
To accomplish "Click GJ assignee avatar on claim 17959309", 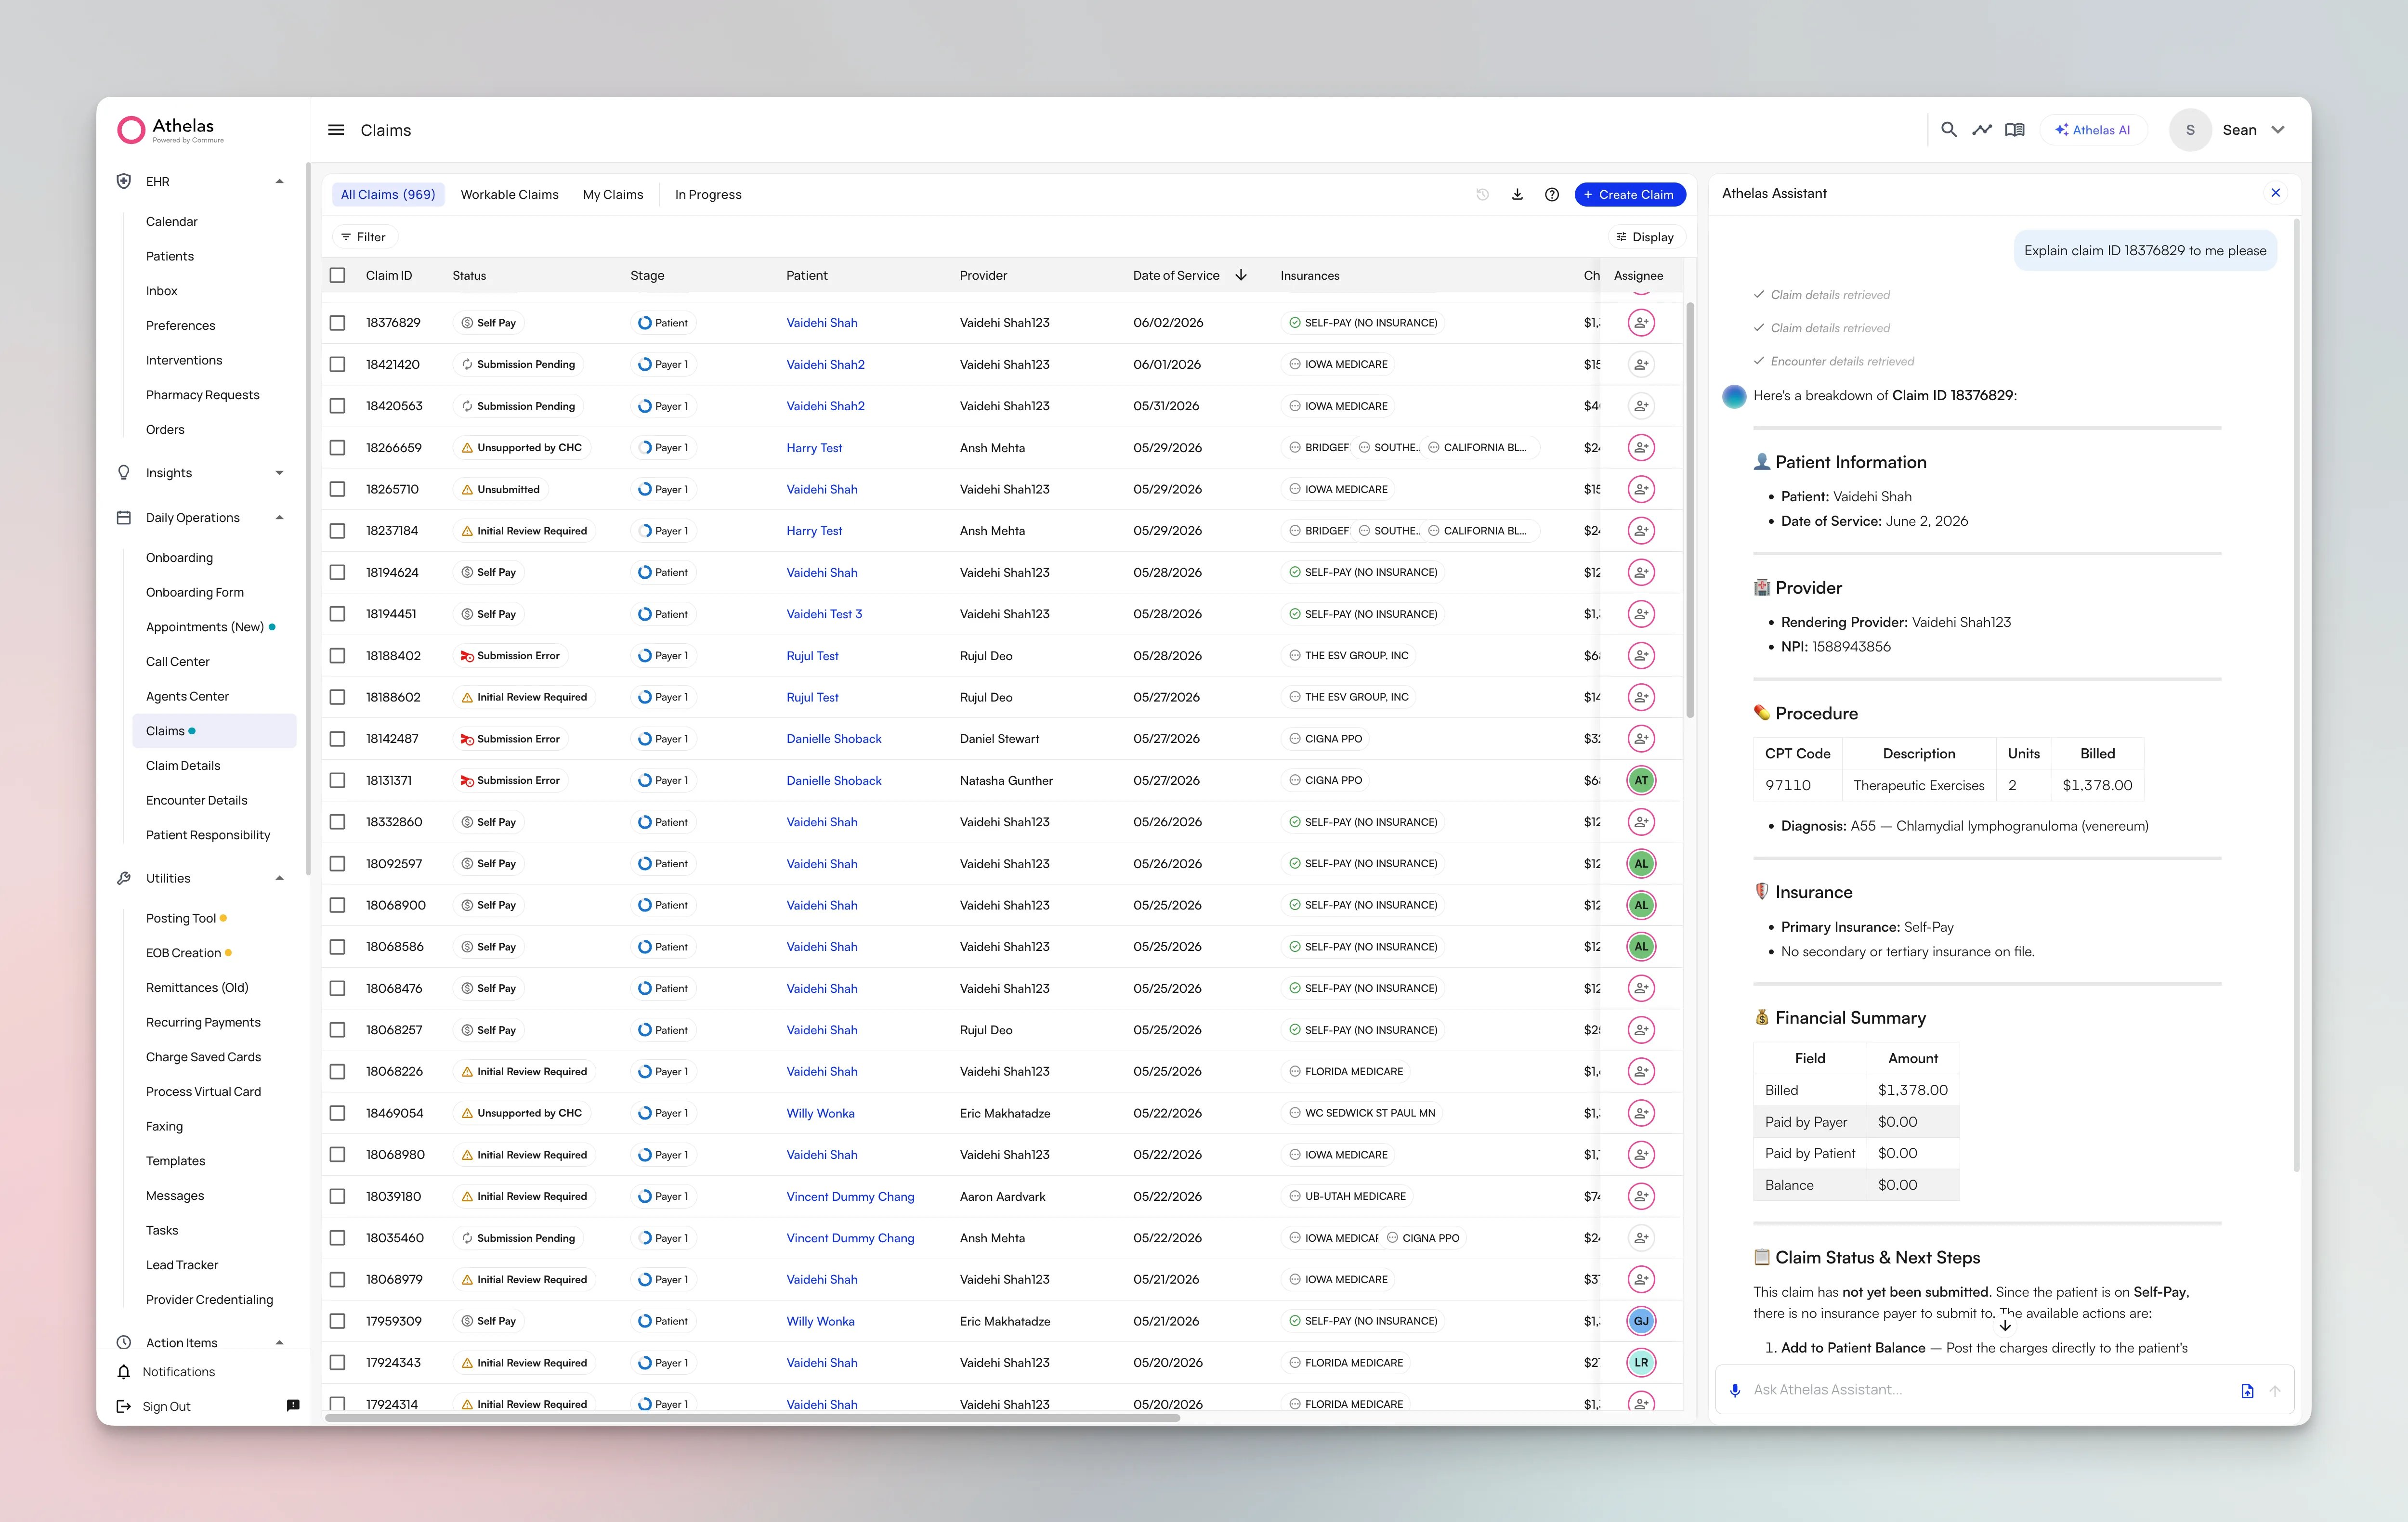I will pos(1641,1321).
